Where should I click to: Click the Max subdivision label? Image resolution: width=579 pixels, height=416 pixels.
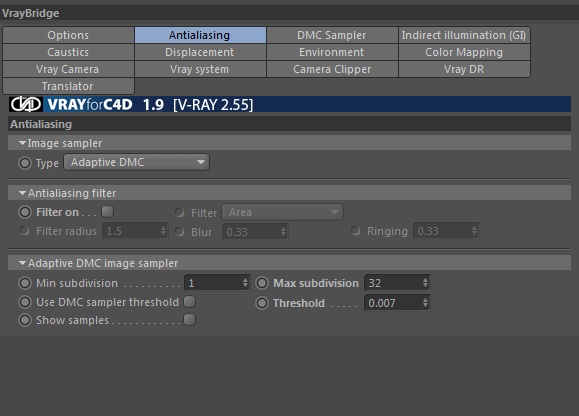tap(316, 283)
